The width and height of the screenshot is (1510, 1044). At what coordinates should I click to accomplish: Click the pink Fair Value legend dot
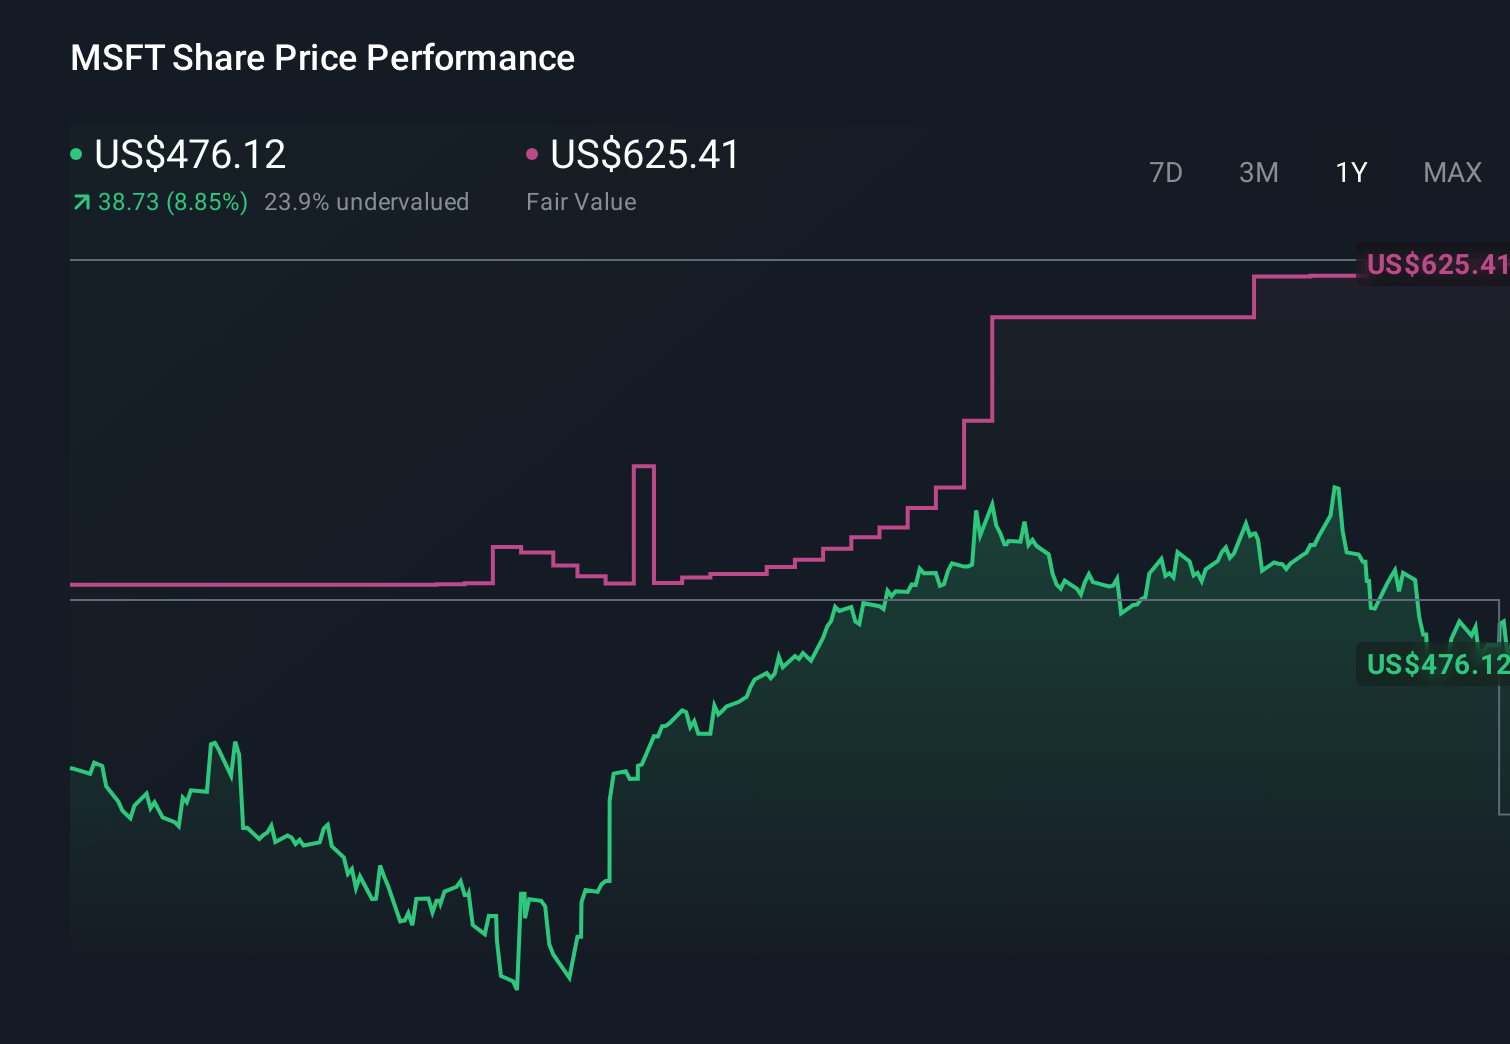pyautogui.click(x=533, y=152)
